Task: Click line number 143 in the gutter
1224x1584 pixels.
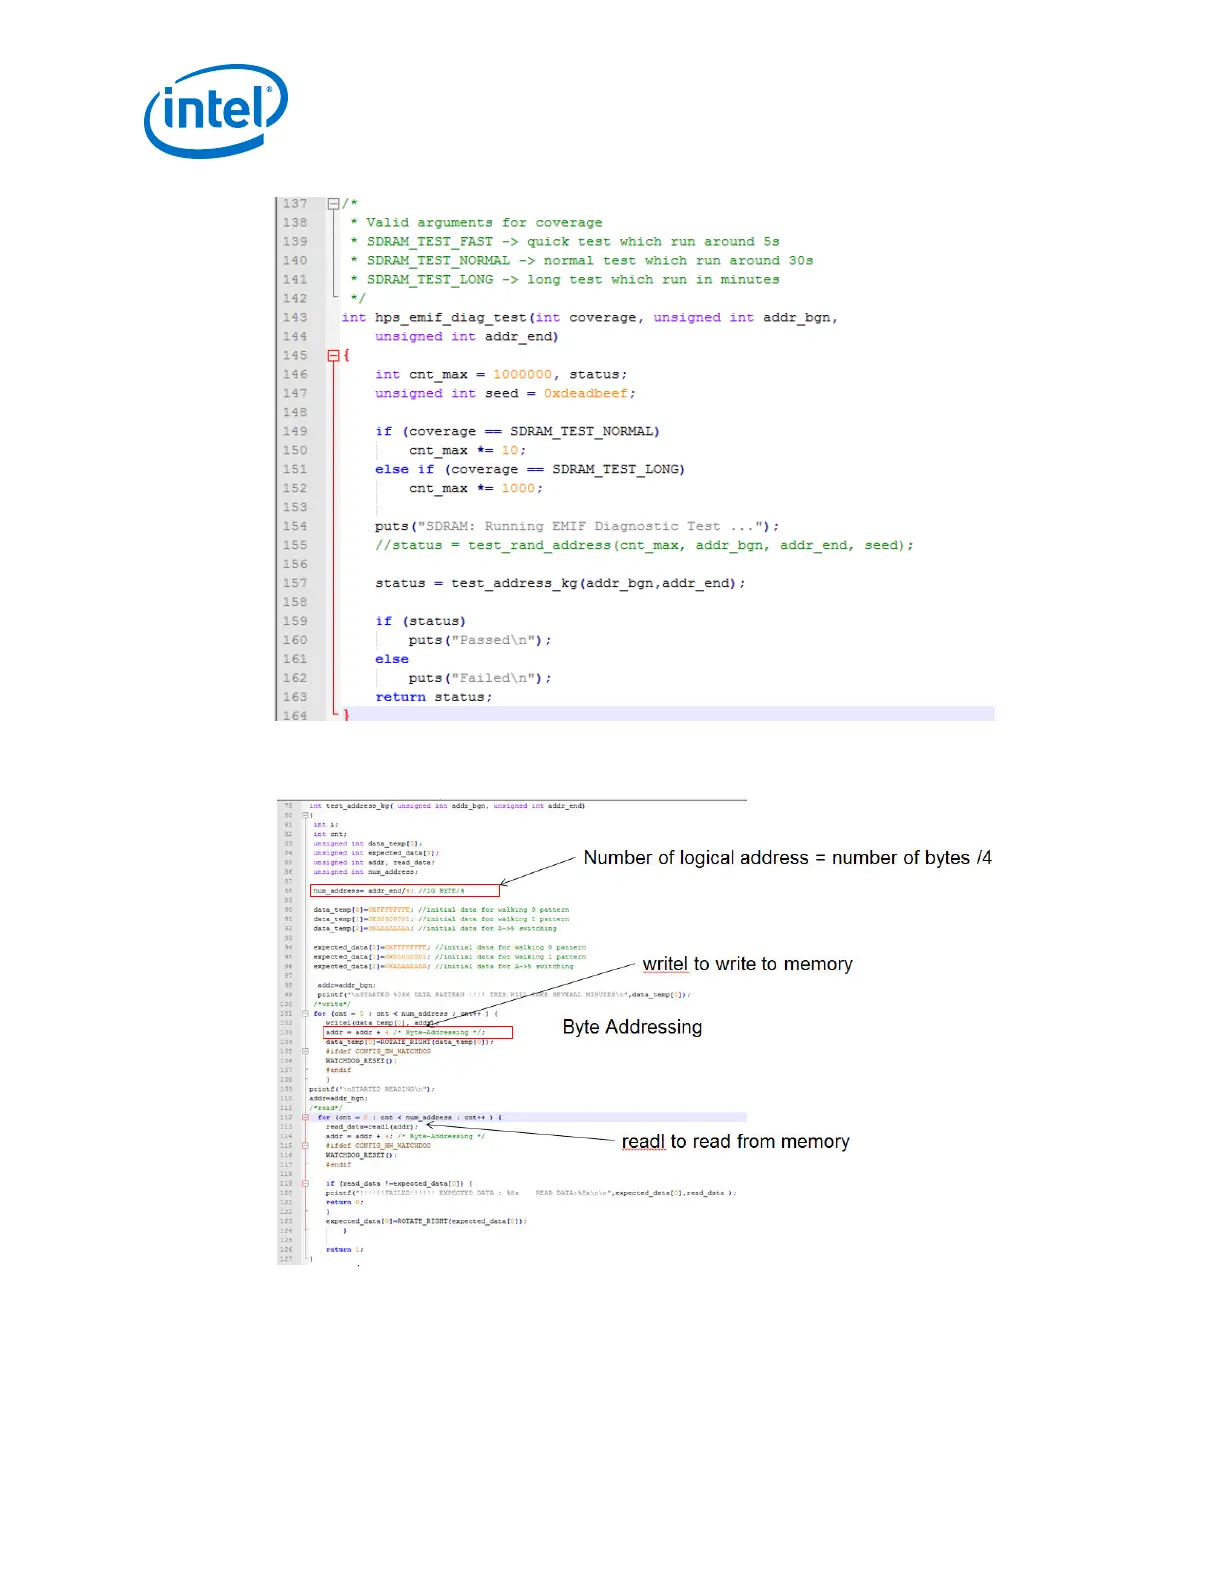Action: point(295,317)
